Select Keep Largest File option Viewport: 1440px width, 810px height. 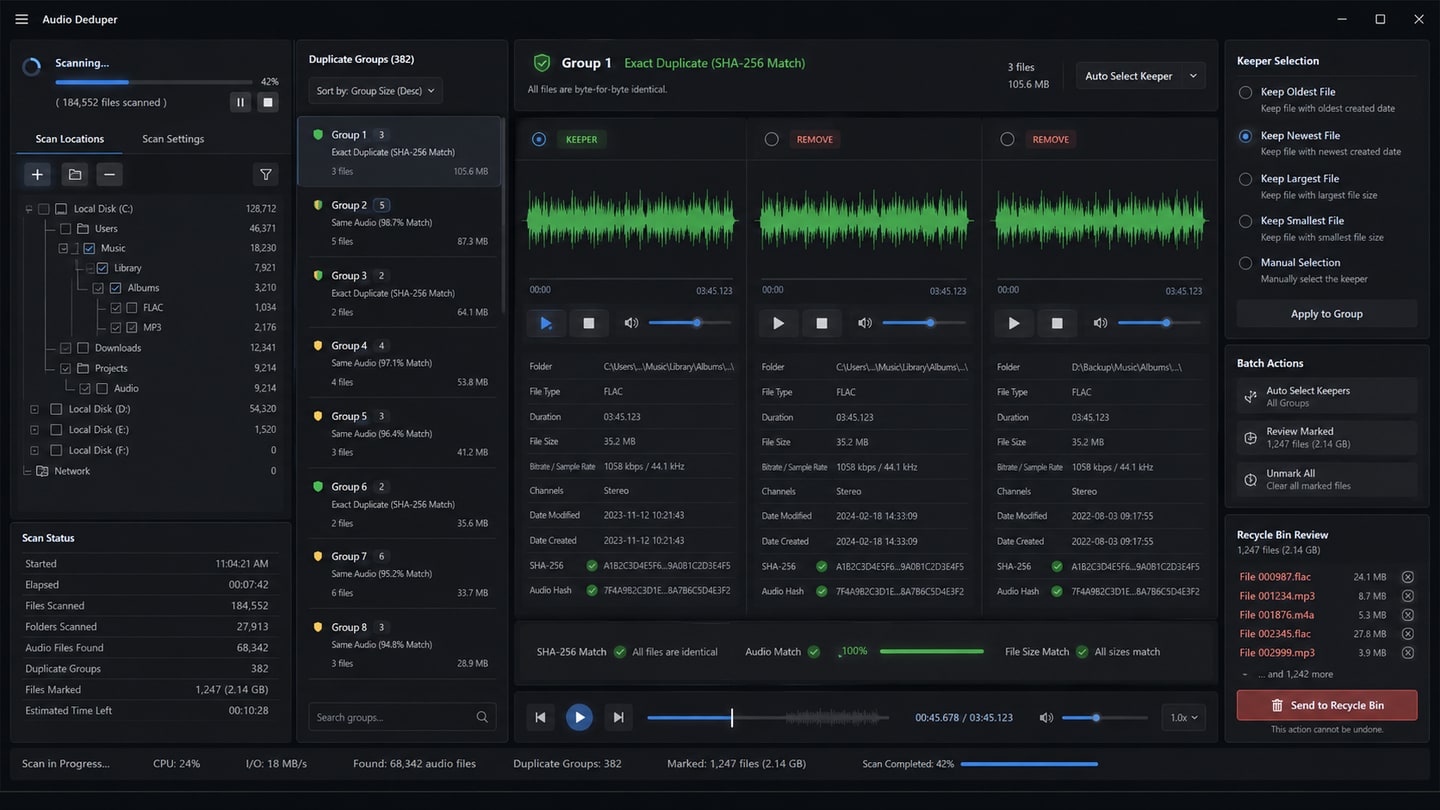[1245, 179]
